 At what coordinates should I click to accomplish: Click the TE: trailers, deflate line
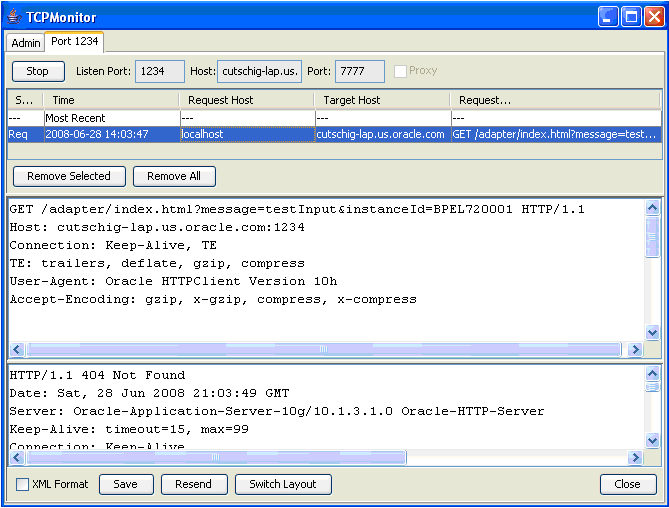(x=157, y=264)
